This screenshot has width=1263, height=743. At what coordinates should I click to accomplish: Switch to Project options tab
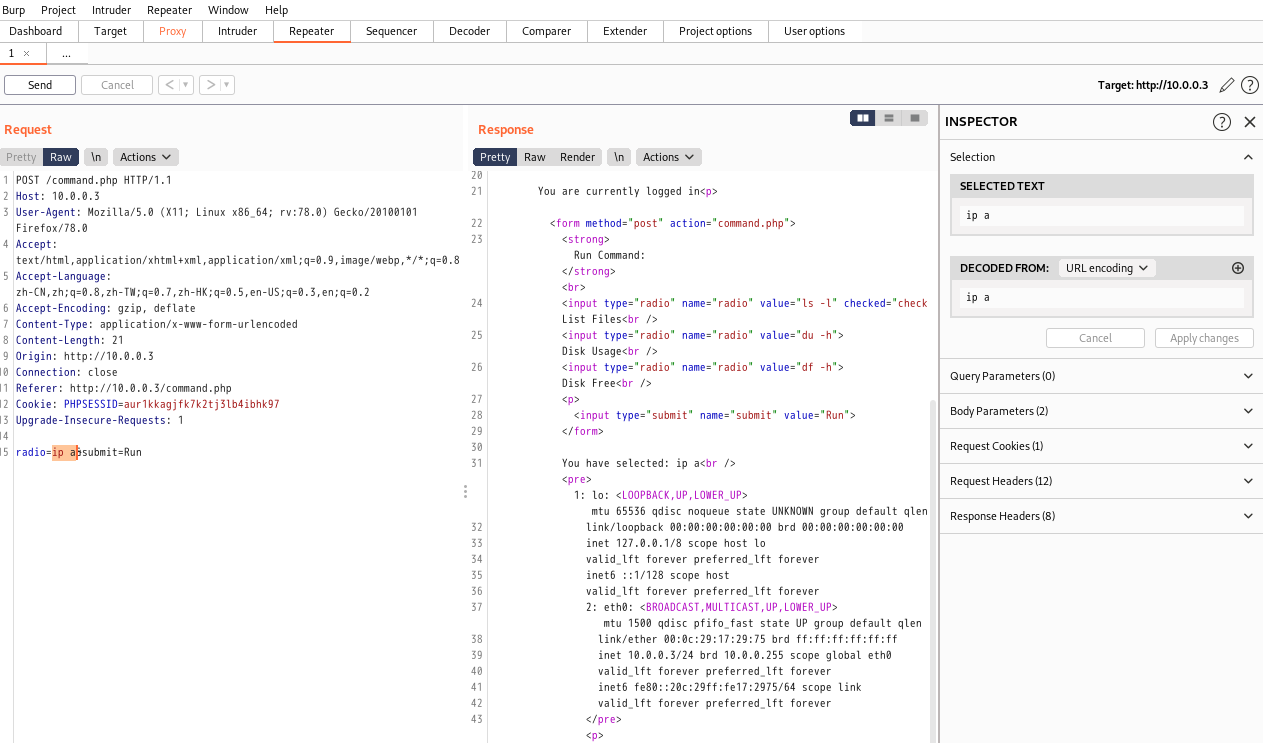716,31
